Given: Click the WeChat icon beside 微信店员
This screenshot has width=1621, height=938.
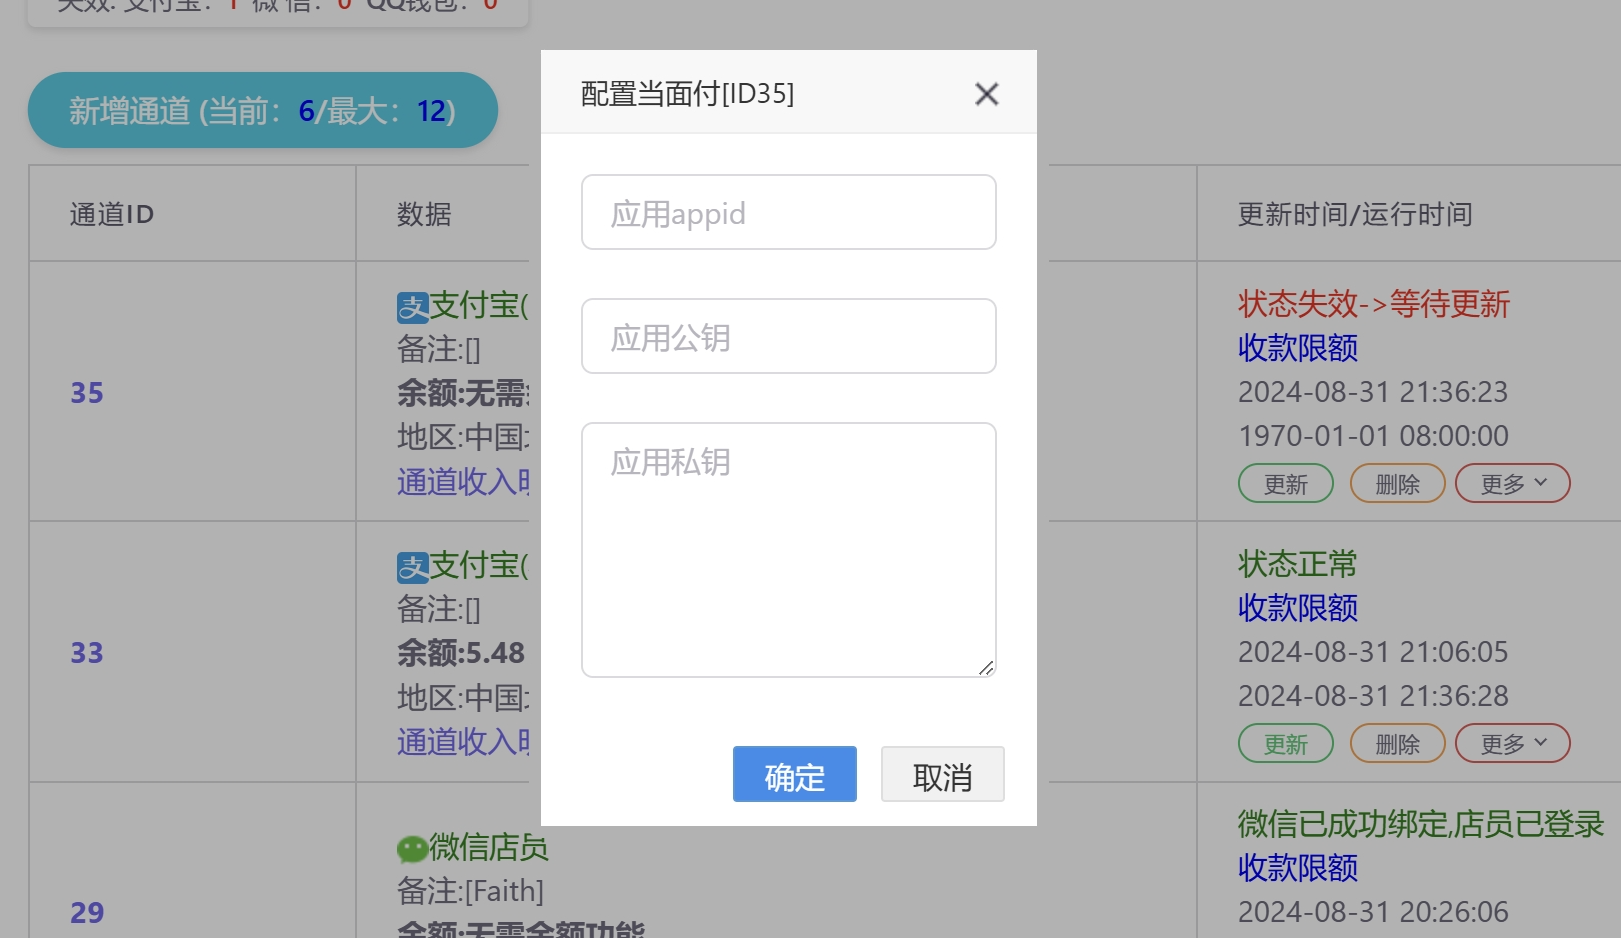Looking at the screenshot, I should click(412, 849).
